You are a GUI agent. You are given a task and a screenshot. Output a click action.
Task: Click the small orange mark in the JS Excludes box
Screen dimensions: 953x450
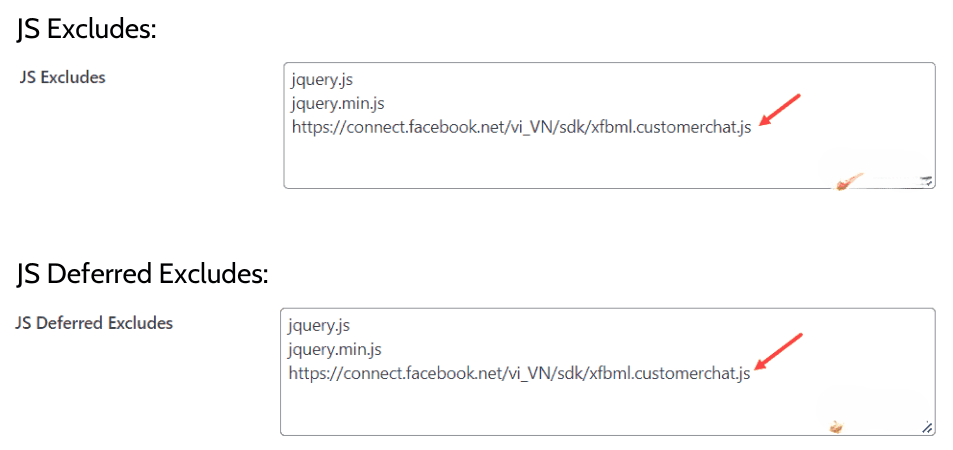coord(848,183)
